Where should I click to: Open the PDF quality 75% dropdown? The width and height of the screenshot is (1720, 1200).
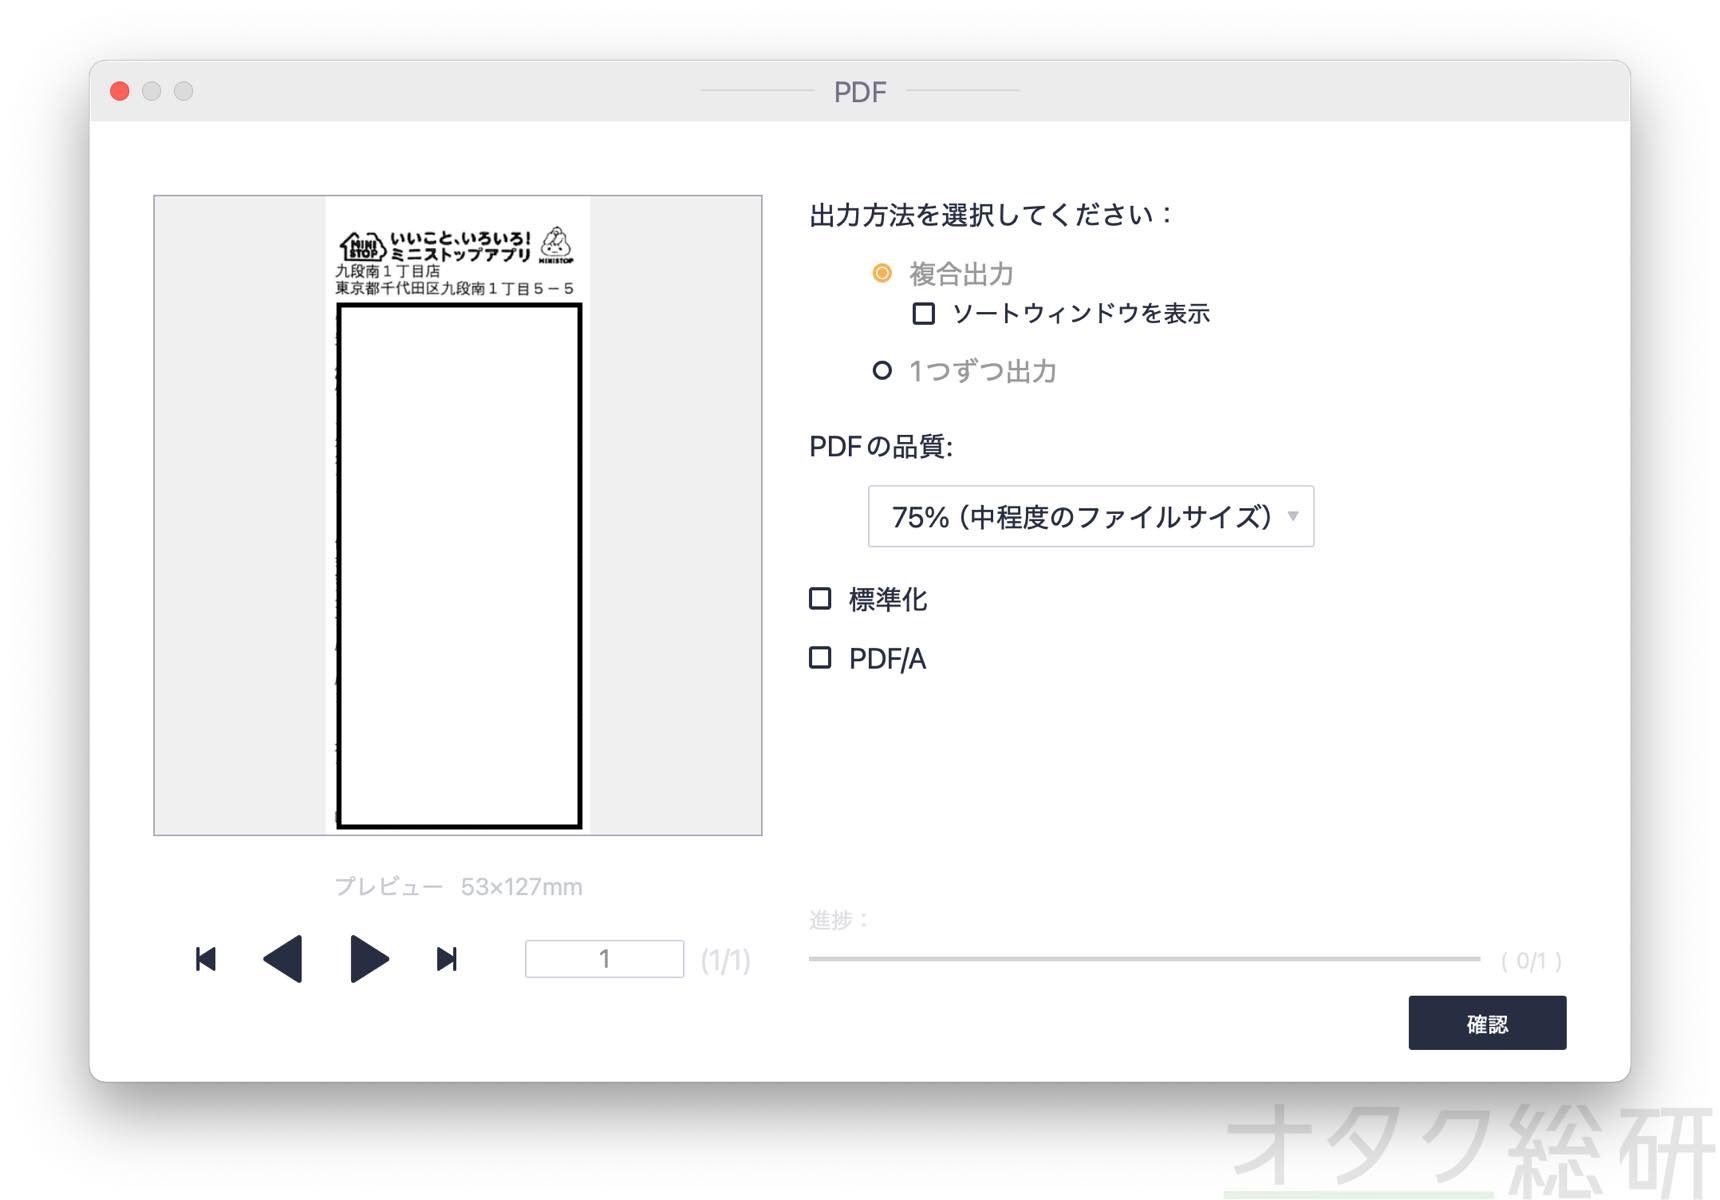(1090, 517)
